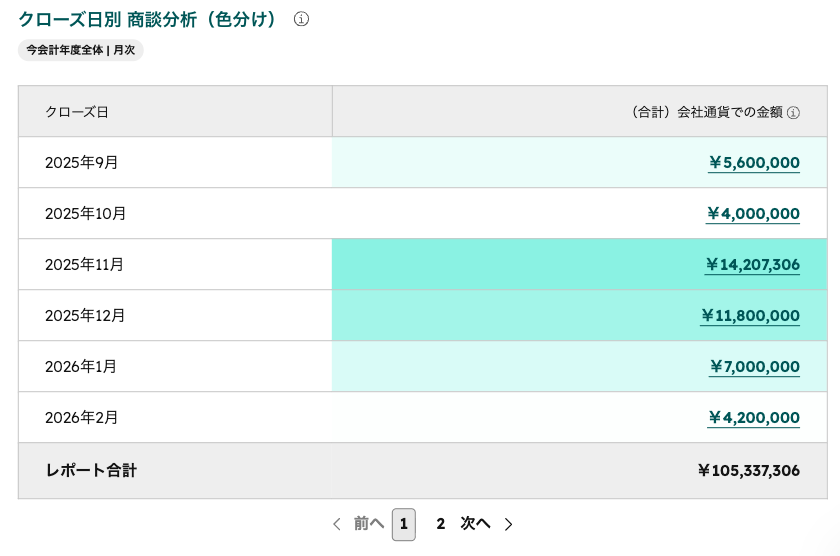Open the ¥5,600,000 amount link
This screenshot has height=556, width=840.
point(754,163)
